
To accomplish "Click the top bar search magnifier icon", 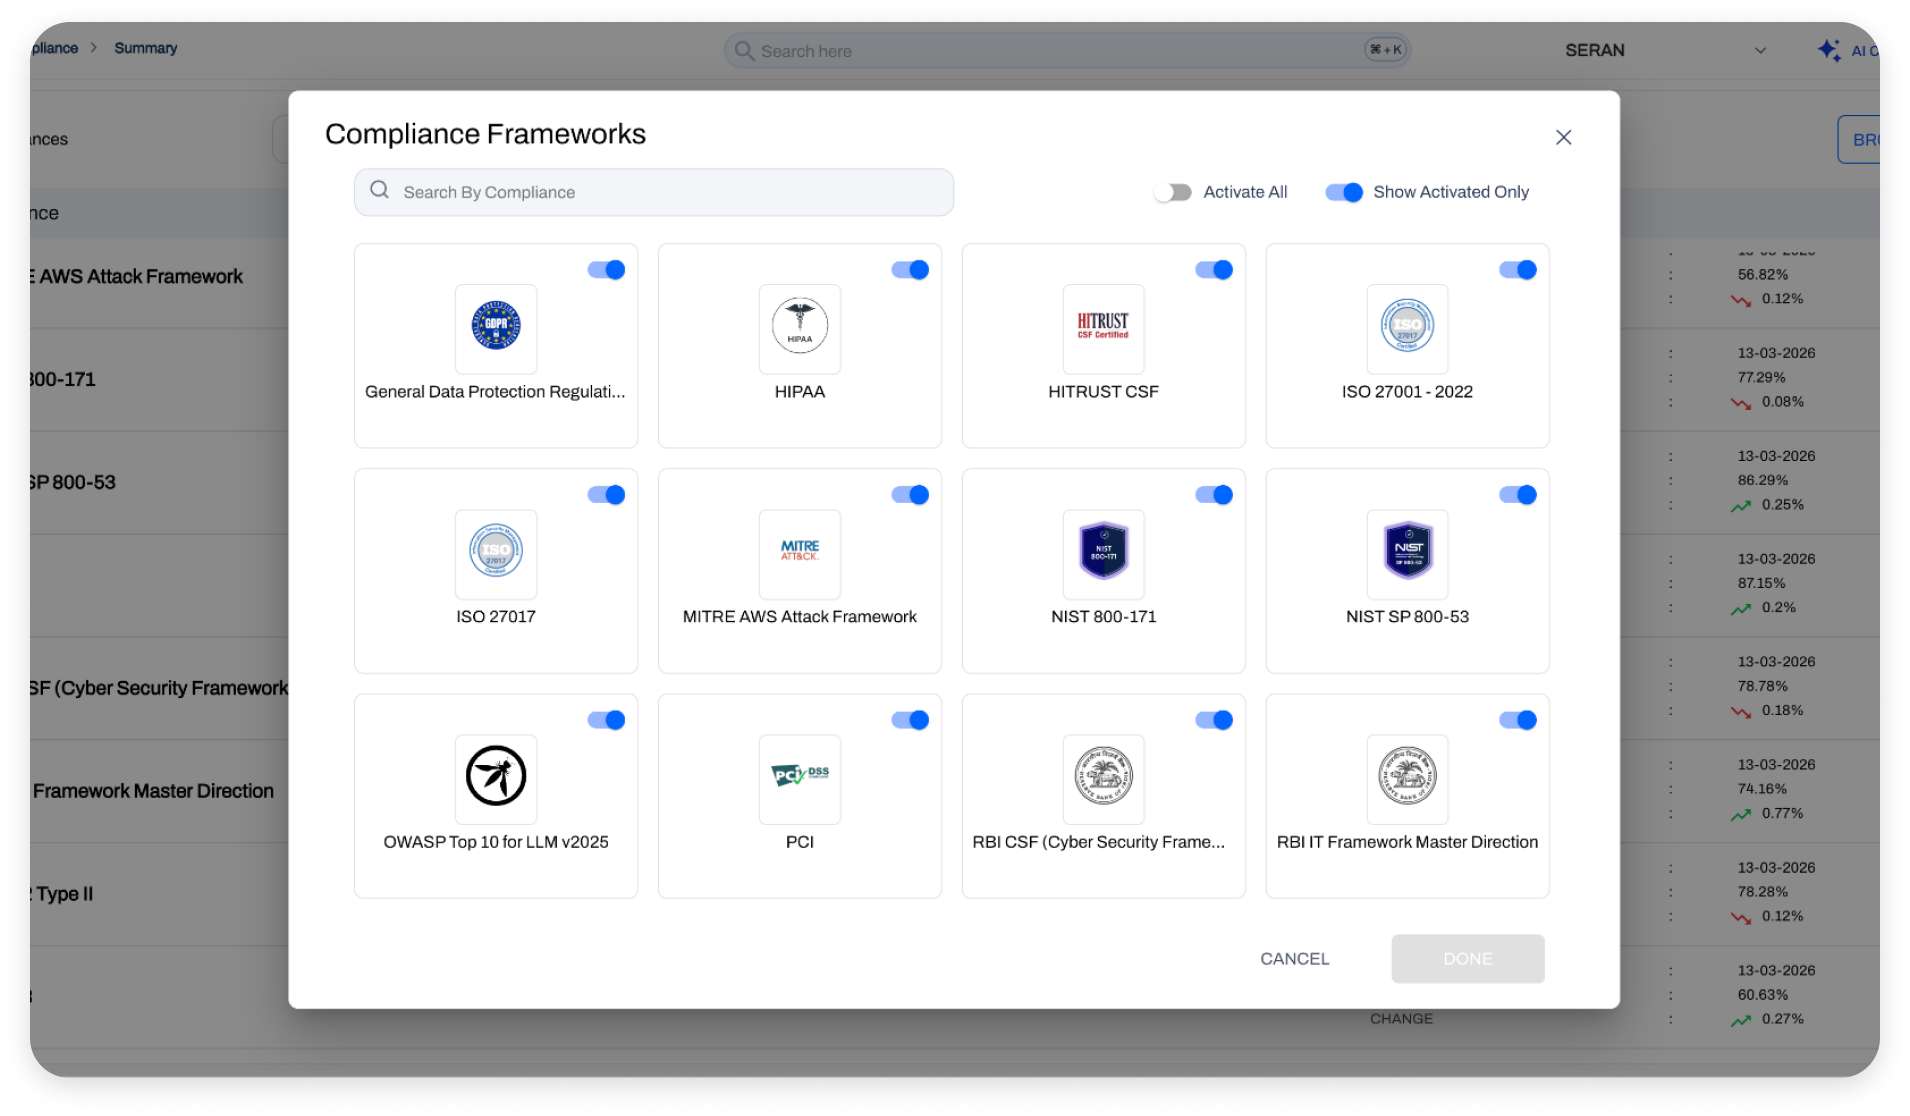I will click(x=744, y=50).
